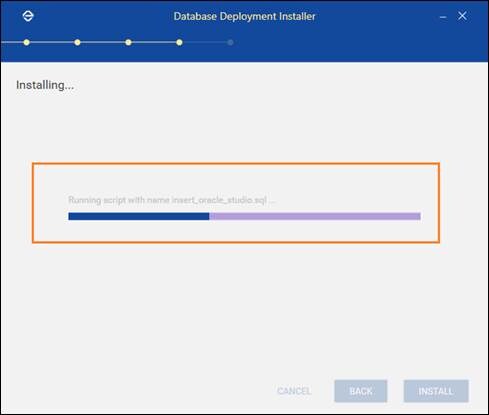489x415 pixels.
Task: Click the line connecting second and third step dots
Action: pyautogui.click(x=103, y=42)
